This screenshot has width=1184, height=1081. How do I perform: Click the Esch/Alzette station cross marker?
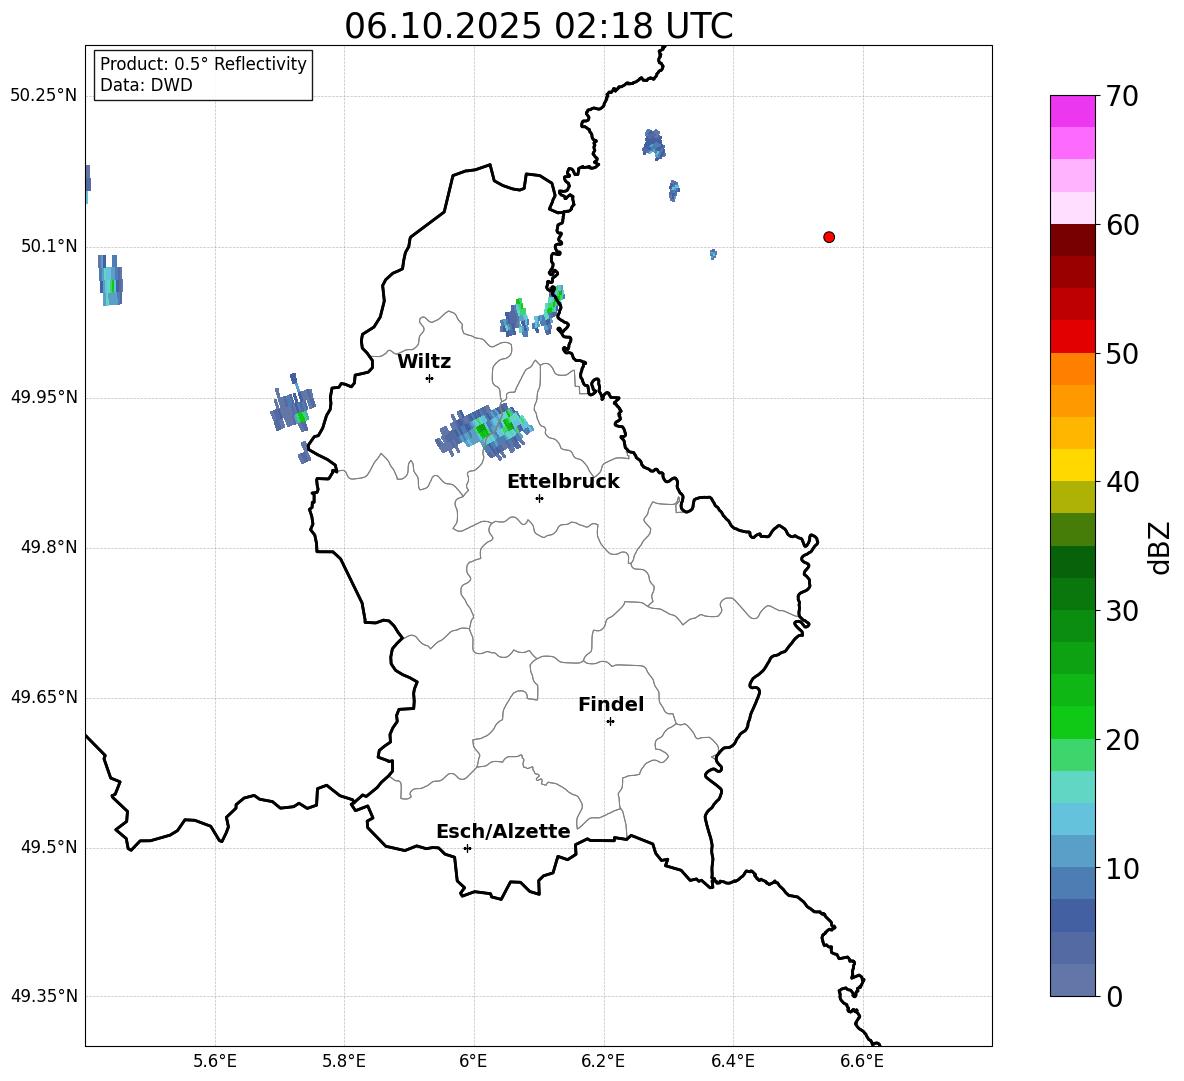pos(467,848)
